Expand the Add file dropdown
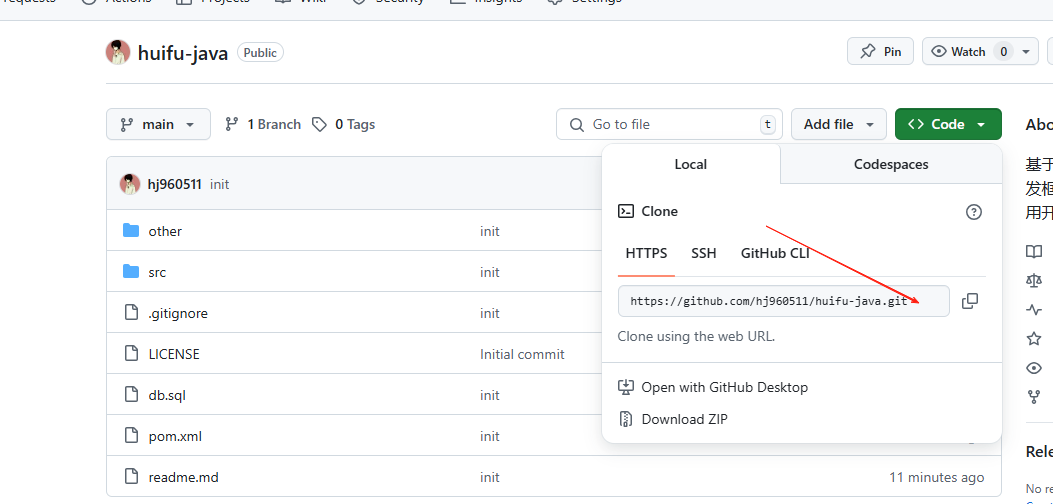The image size is (1053, 504). point(839,124)
